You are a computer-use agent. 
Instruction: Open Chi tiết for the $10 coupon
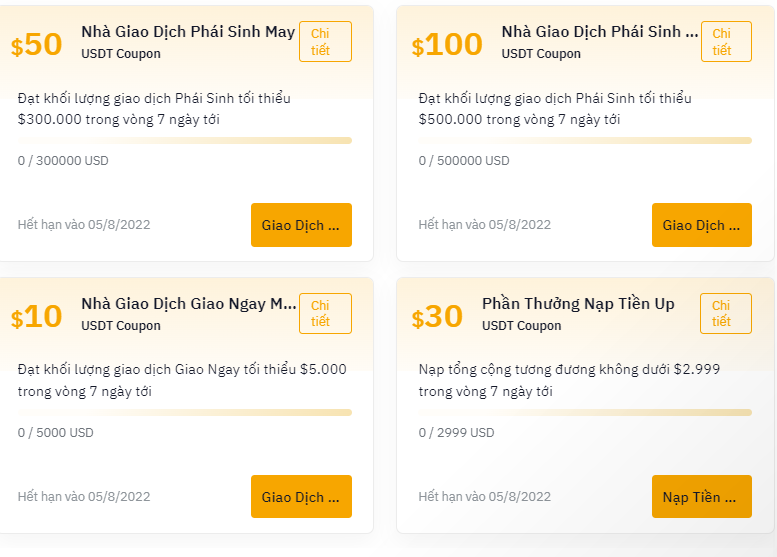[x=325, y=313]
